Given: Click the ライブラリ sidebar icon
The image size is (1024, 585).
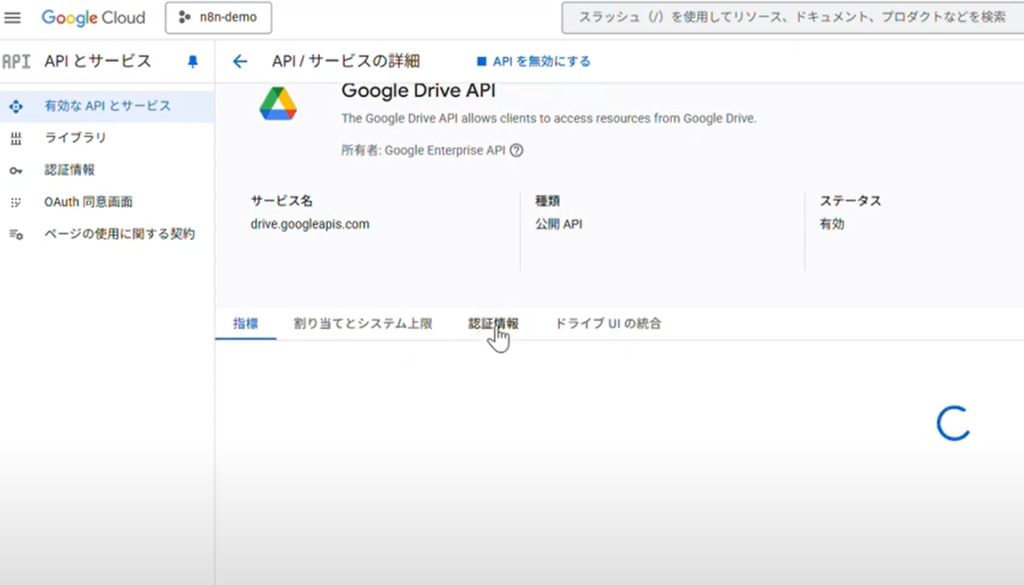Looking at the screenshot, I should point(16,138).
